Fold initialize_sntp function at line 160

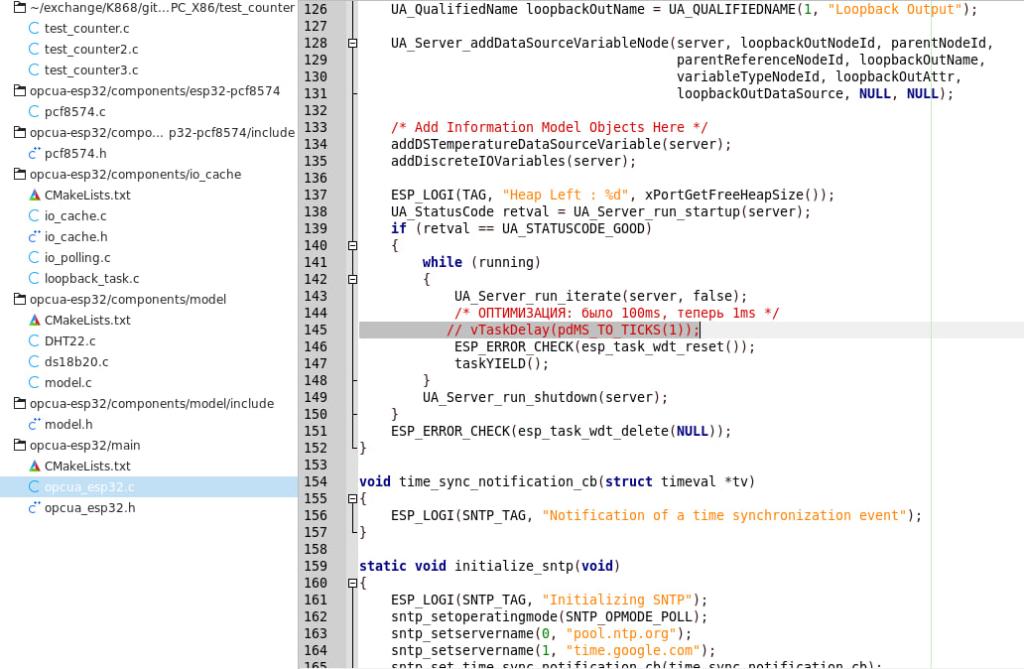(352, 583)
